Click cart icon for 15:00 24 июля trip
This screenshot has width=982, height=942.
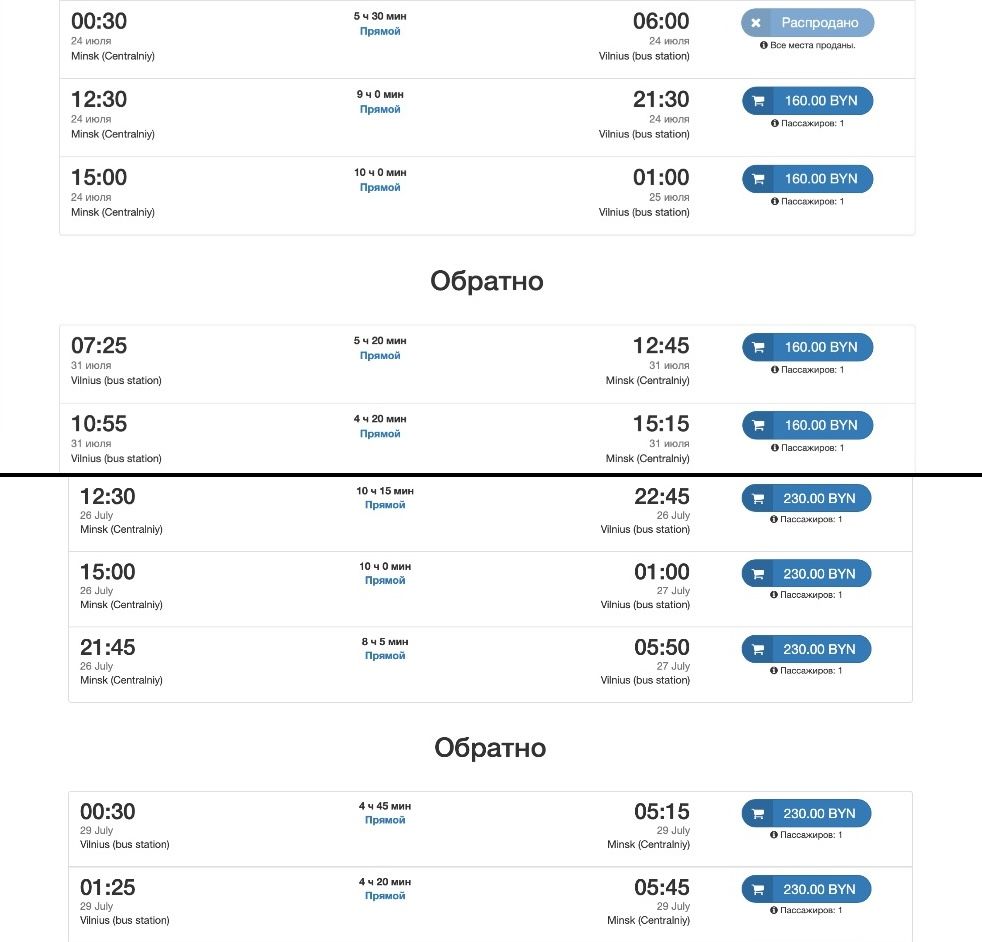click(758, 179)
